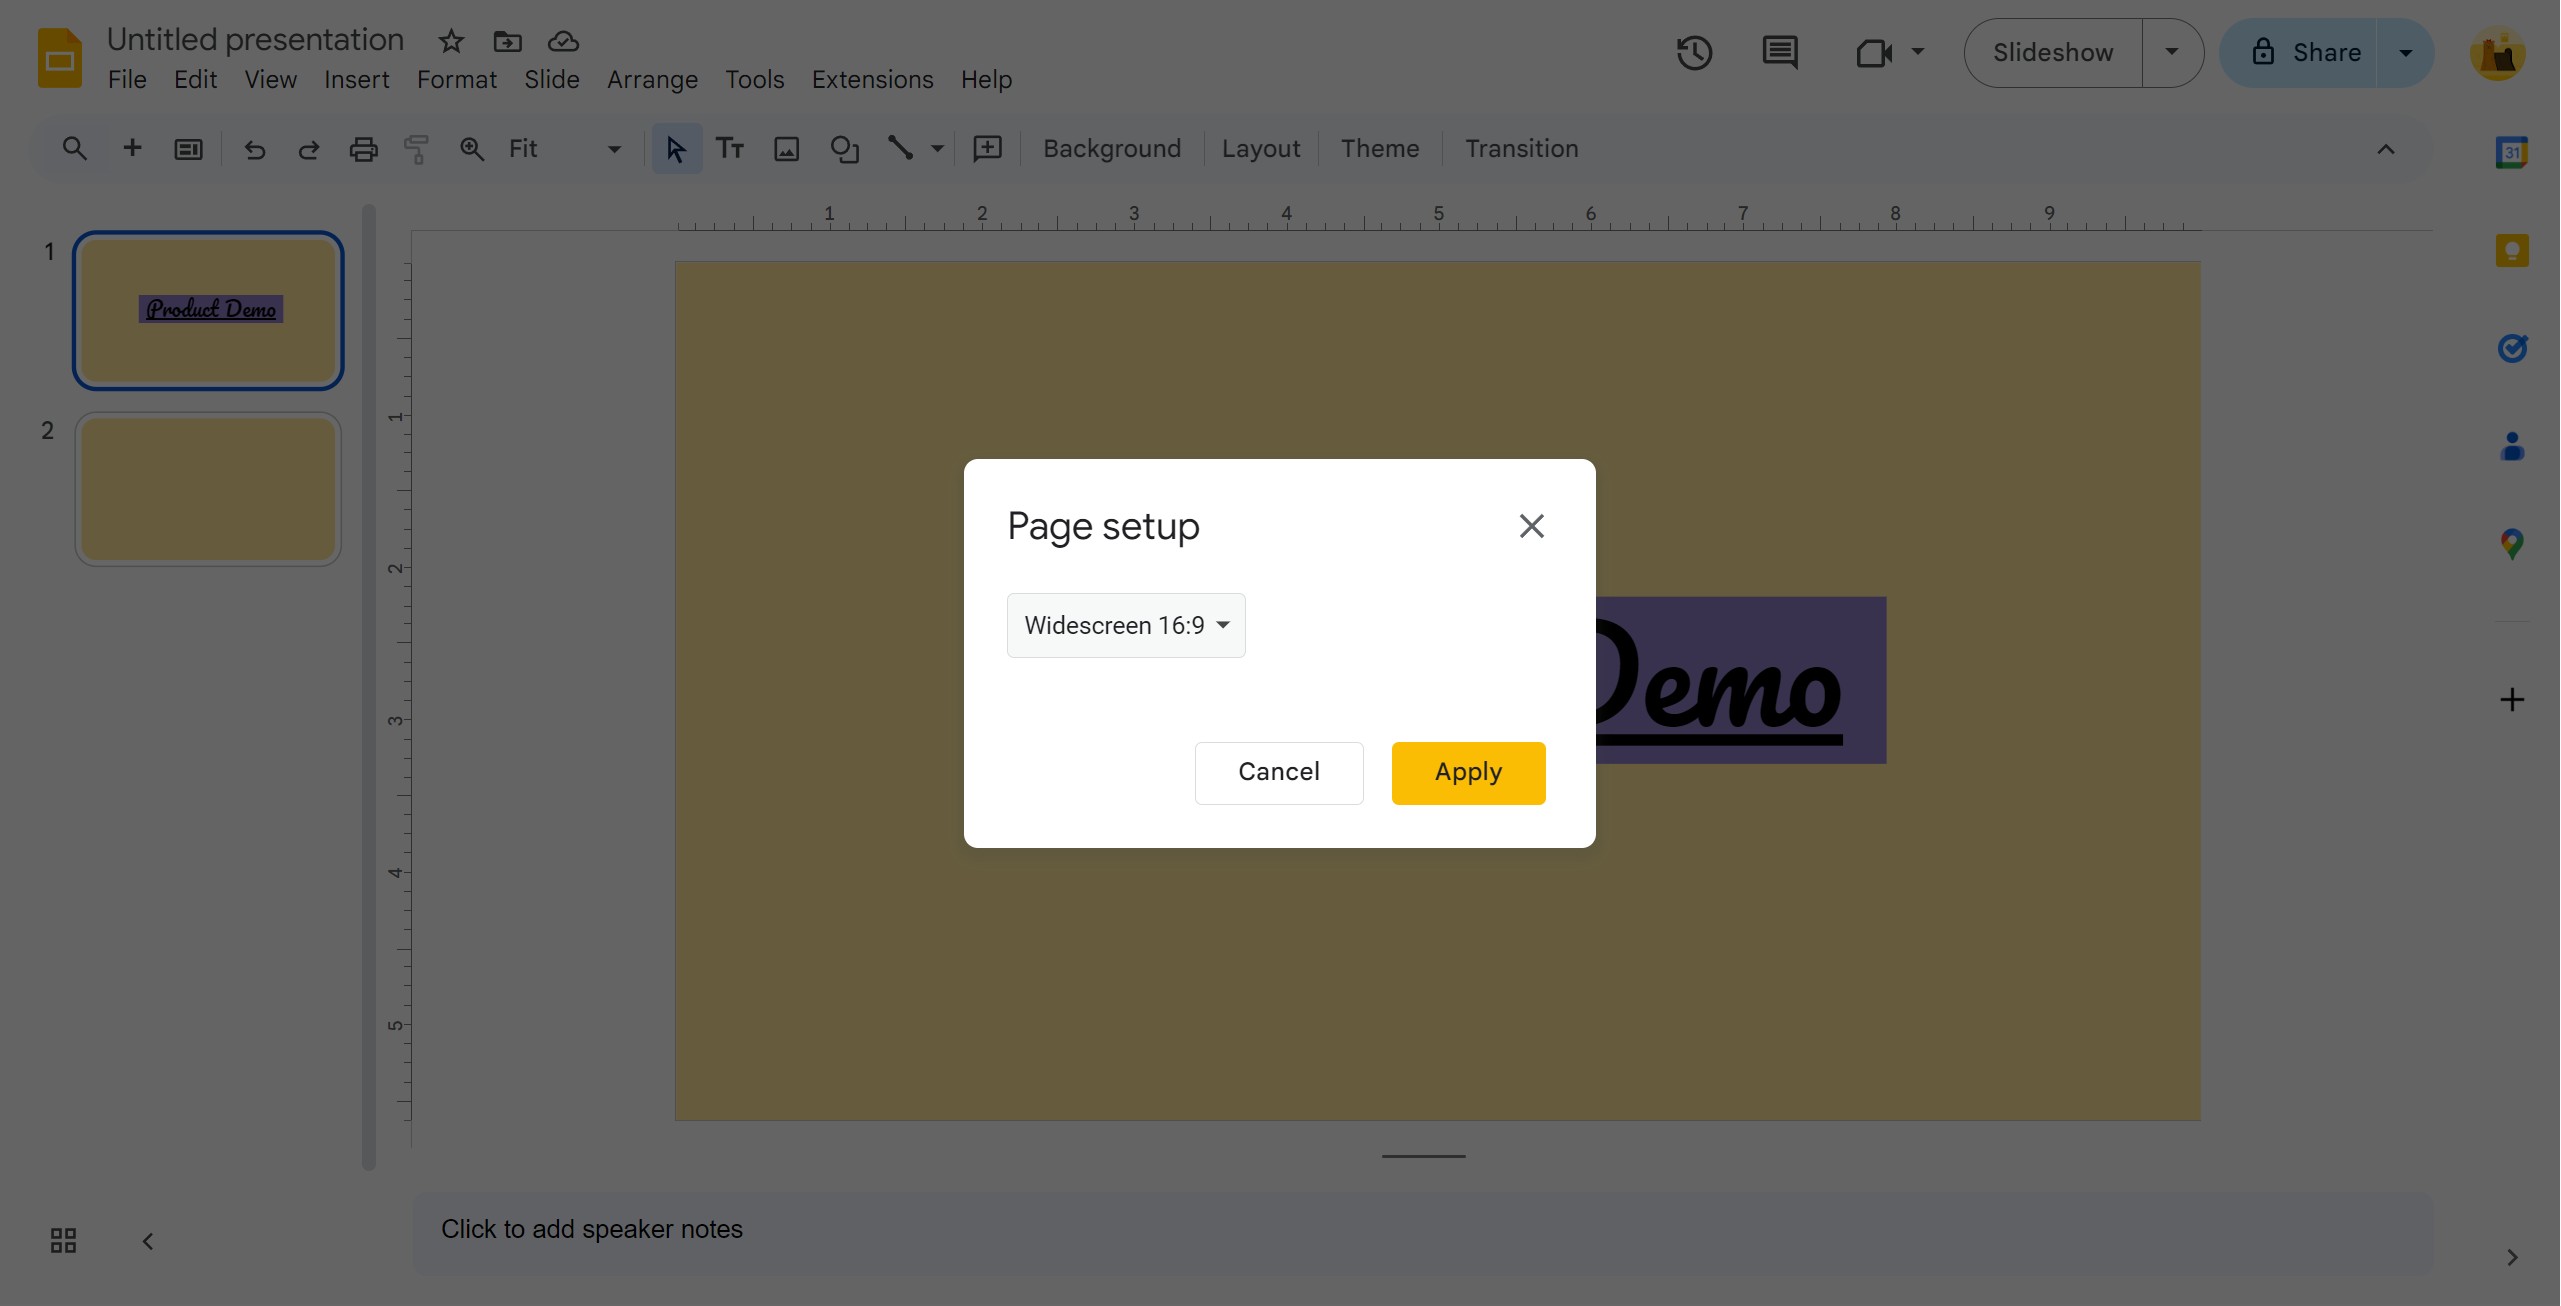
Task: Hide the menus with toolbar chevron
Action: 2385,149
